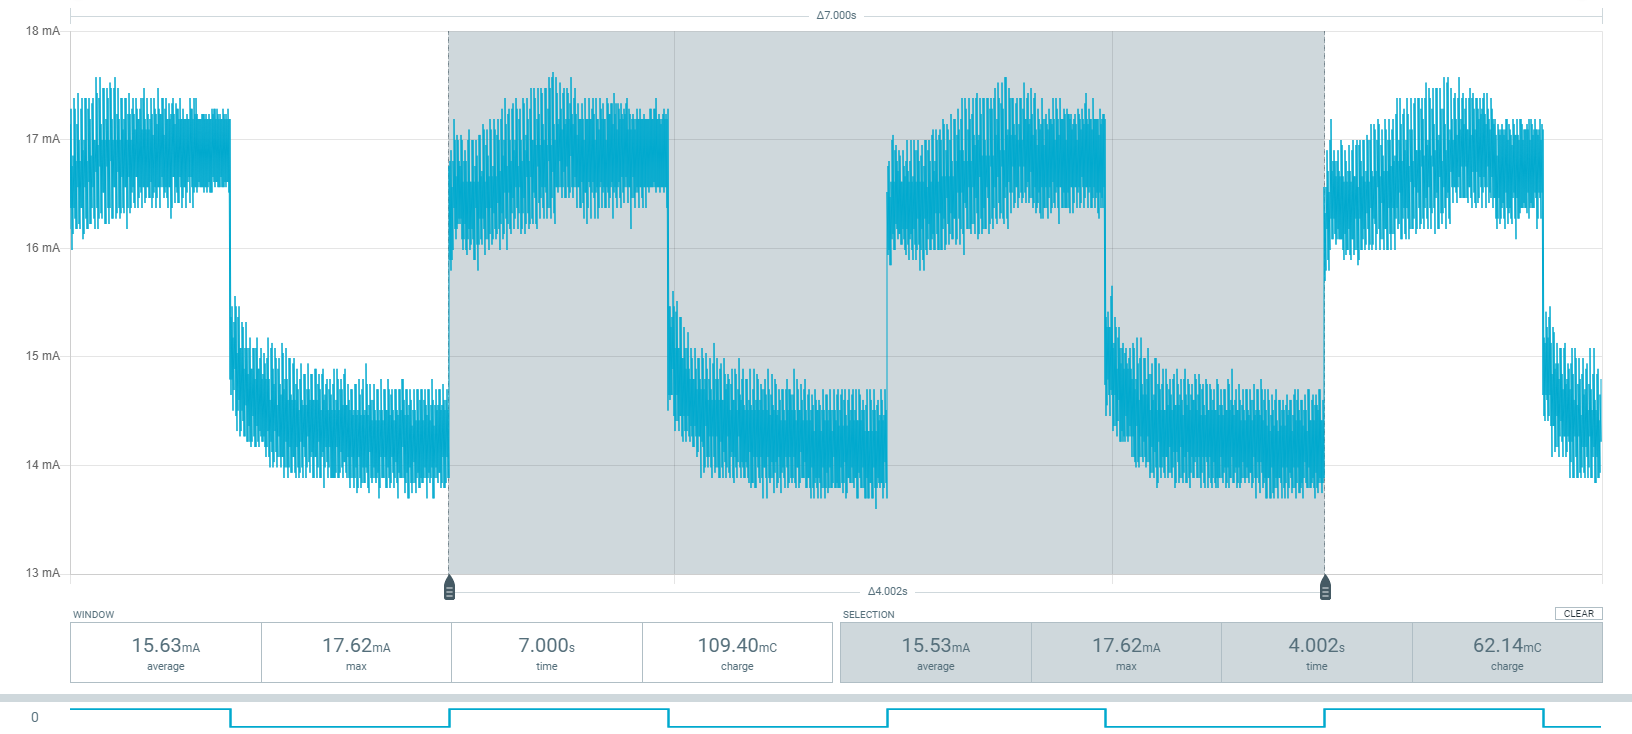Click the 13 mA y-axis label
1632x734 pixels.
(x=42, y=573)
